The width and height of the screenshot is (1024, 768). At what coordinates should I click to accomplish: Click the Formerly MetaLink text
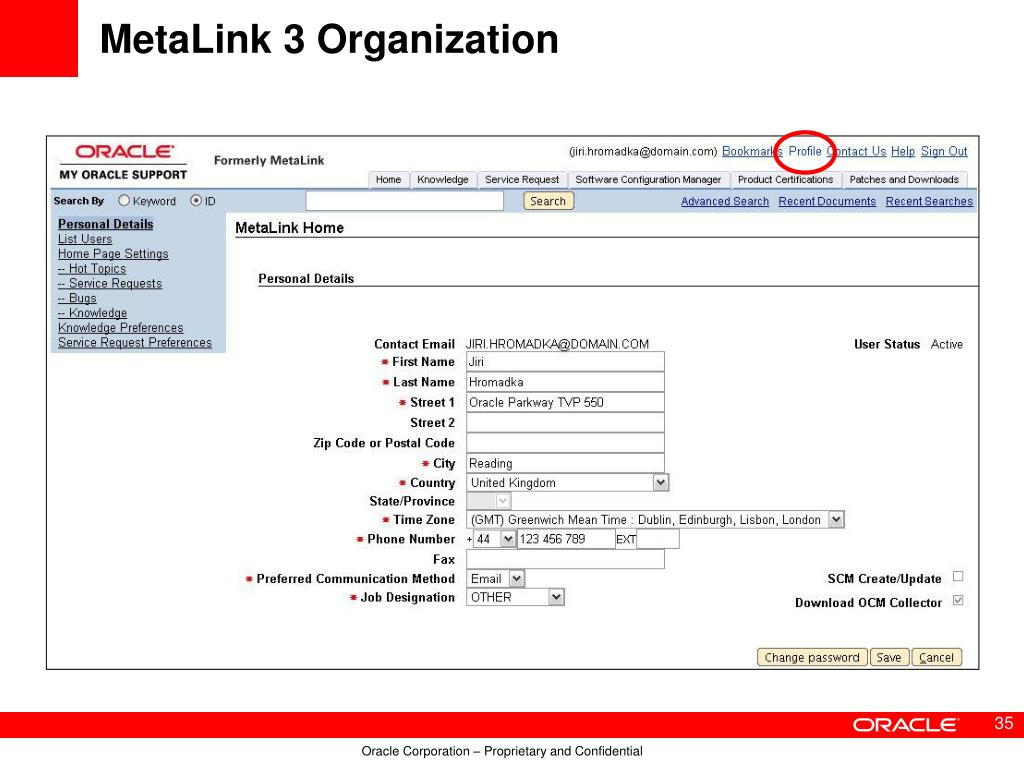coord(269,161)
